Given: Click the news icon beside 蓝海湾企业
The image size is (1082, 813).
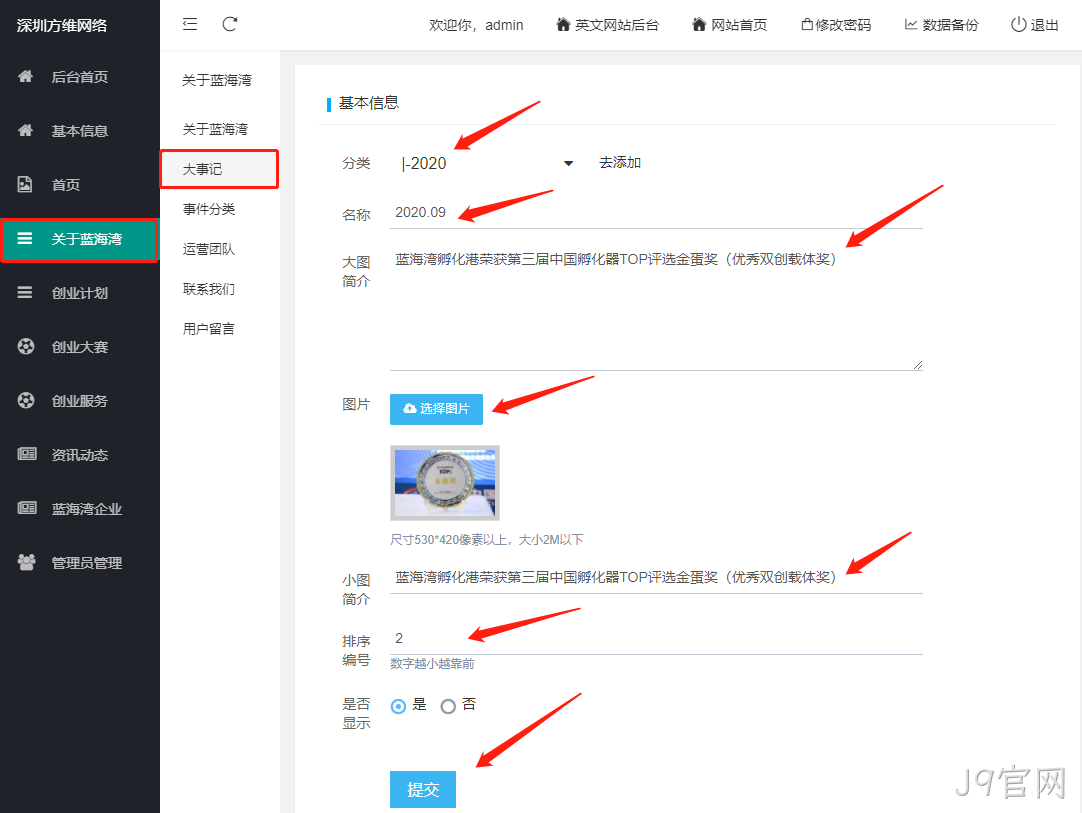Looking at the screenshot, I should pyautogui.click(x=26, y=507).
